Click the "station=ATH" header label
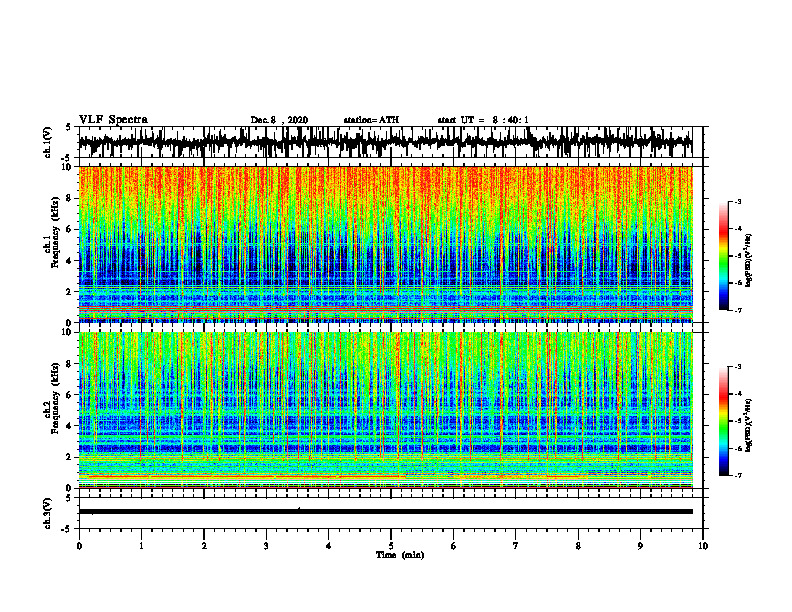The height and width of the screenshot is (612, 792). [x=371, y=120]
